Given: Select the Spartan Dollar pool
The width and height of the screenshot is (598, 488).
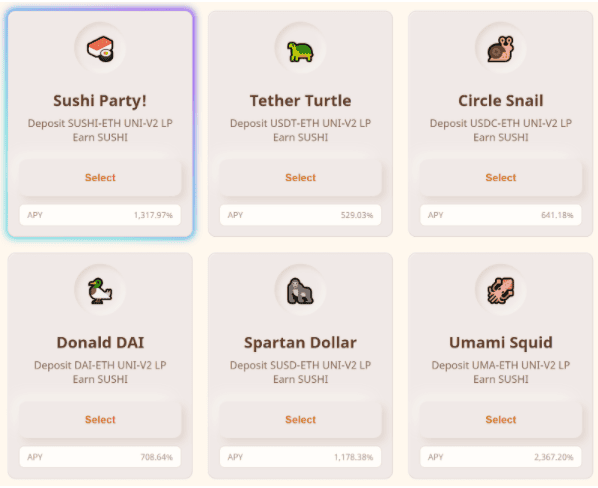Looking at the screenshot, I should pyautogui.click(x=300, y=419).
